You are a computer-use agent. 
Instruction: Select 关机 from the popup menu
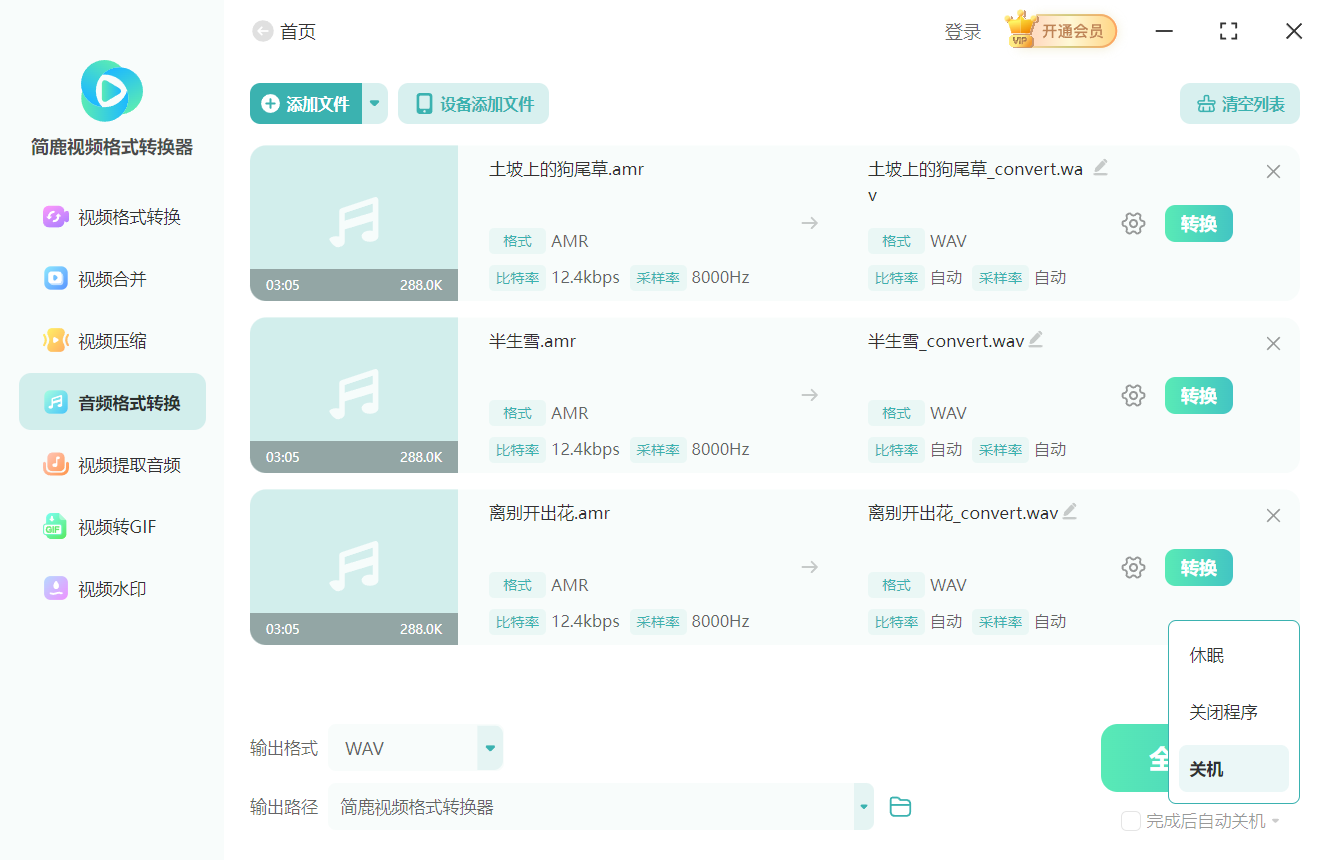(x=1234, y=769)
